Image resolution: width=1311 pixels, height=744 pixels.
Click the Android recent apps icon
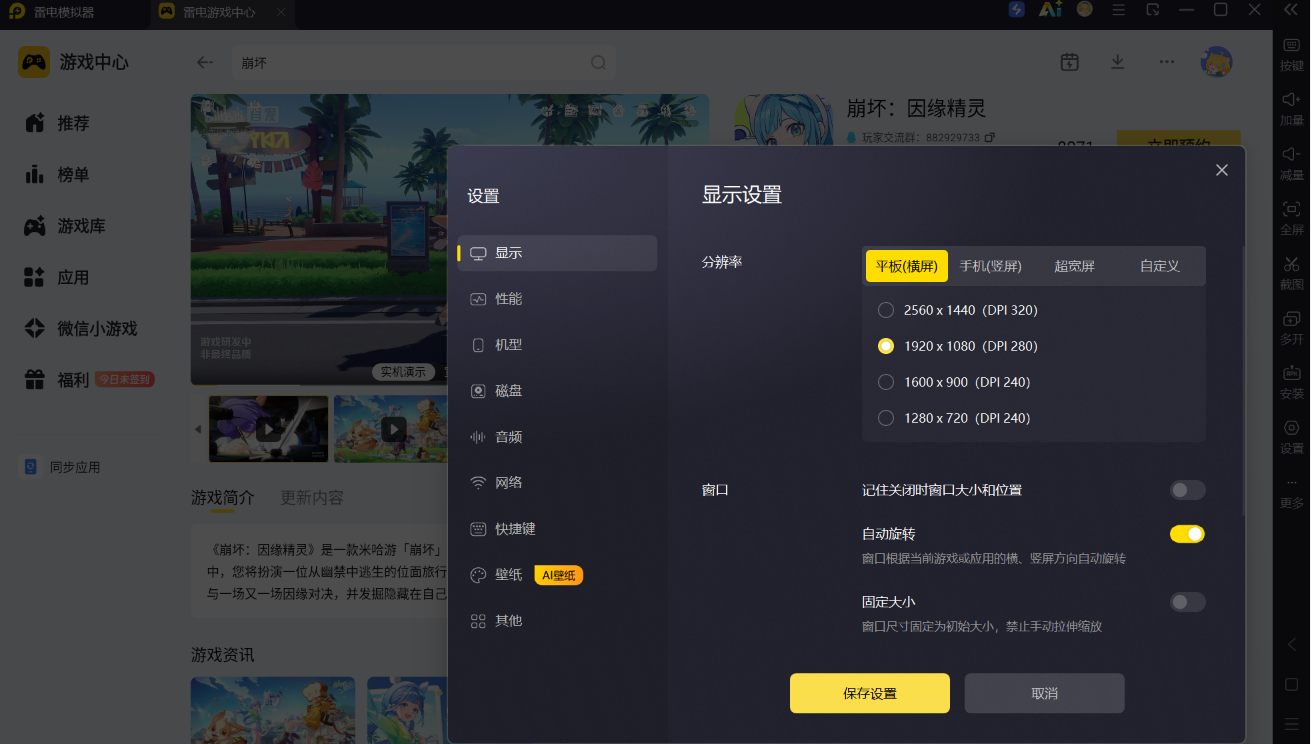pyautogui.click(x=1291, y=723)
